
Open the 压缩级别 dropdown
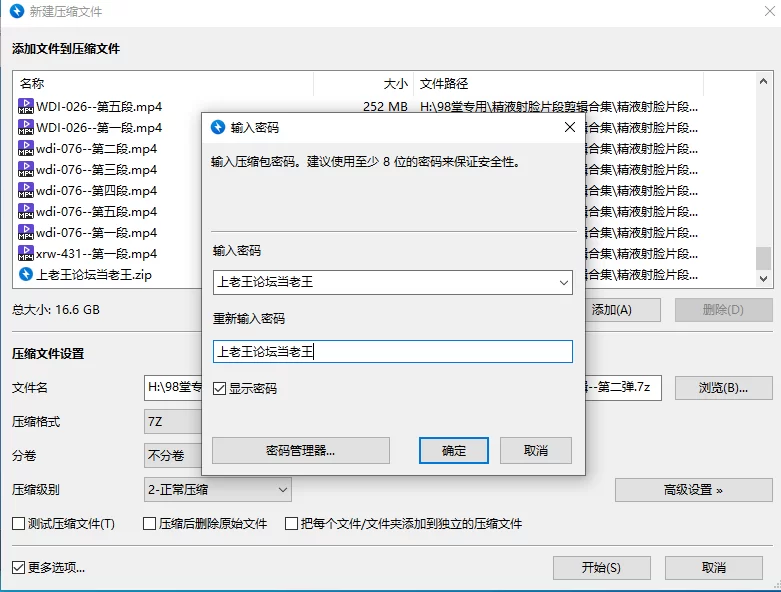[x=218, y=490]
